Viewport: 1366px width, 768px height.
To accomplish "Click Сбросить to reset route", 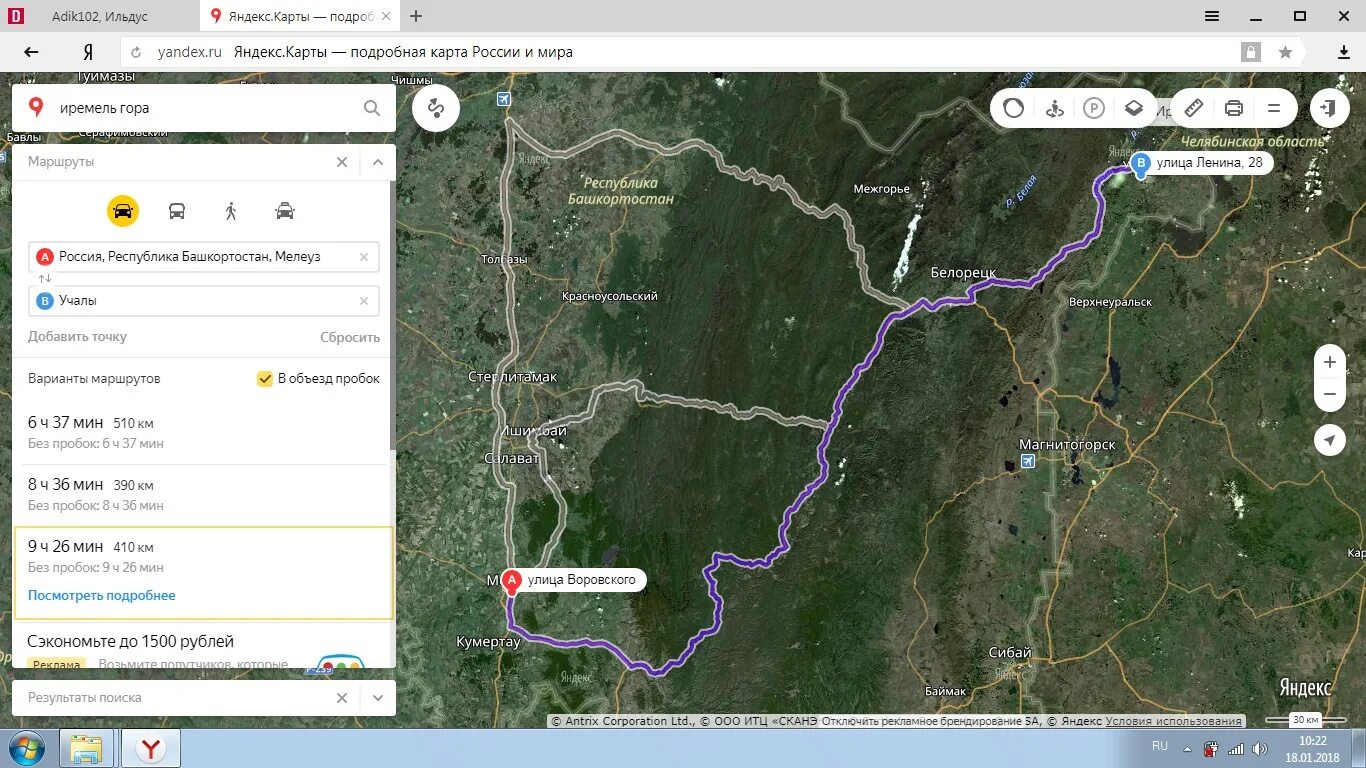I will pyautogui.click(x=350, y=337).
